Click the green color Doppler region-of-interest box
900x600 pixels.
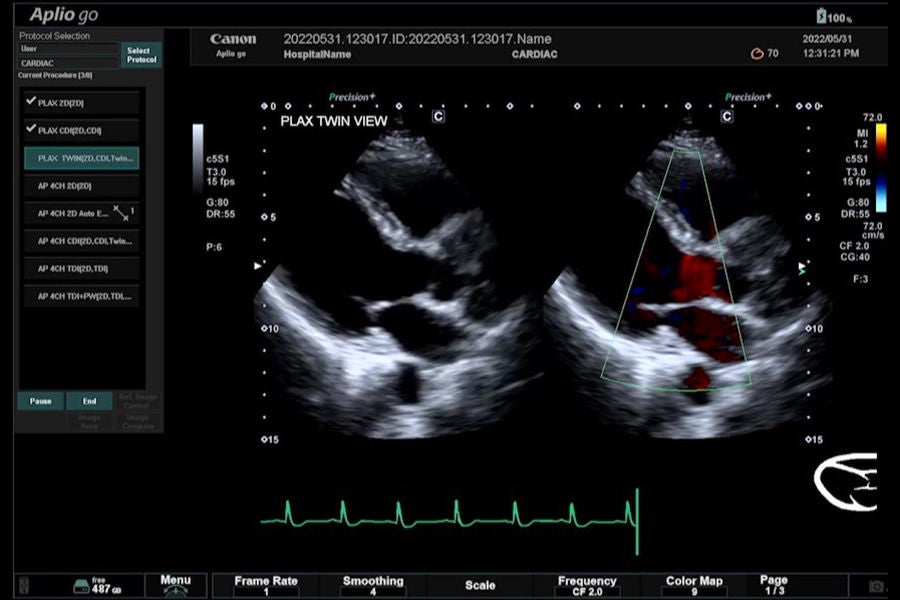(x=676, y=271)
